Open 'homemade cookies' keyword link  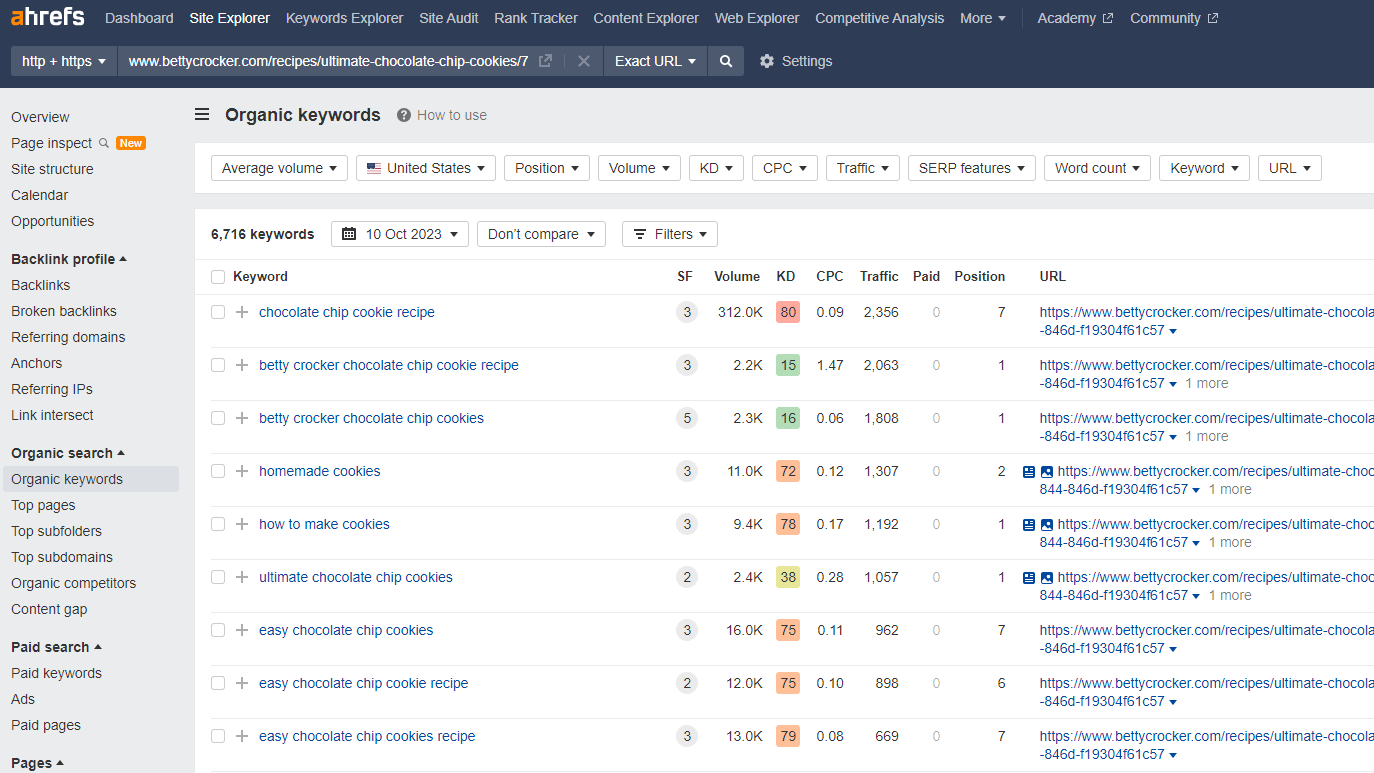(320, 471)
